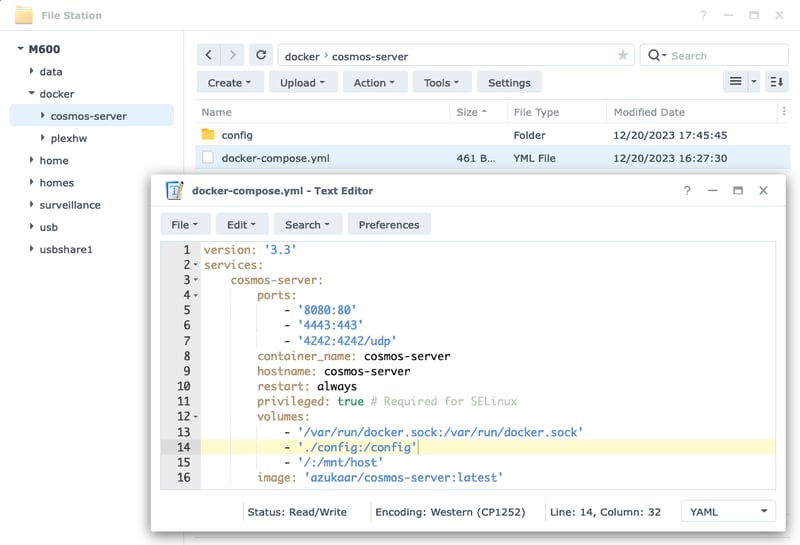Open the Search menu in Text Editor

coord(307,225)
